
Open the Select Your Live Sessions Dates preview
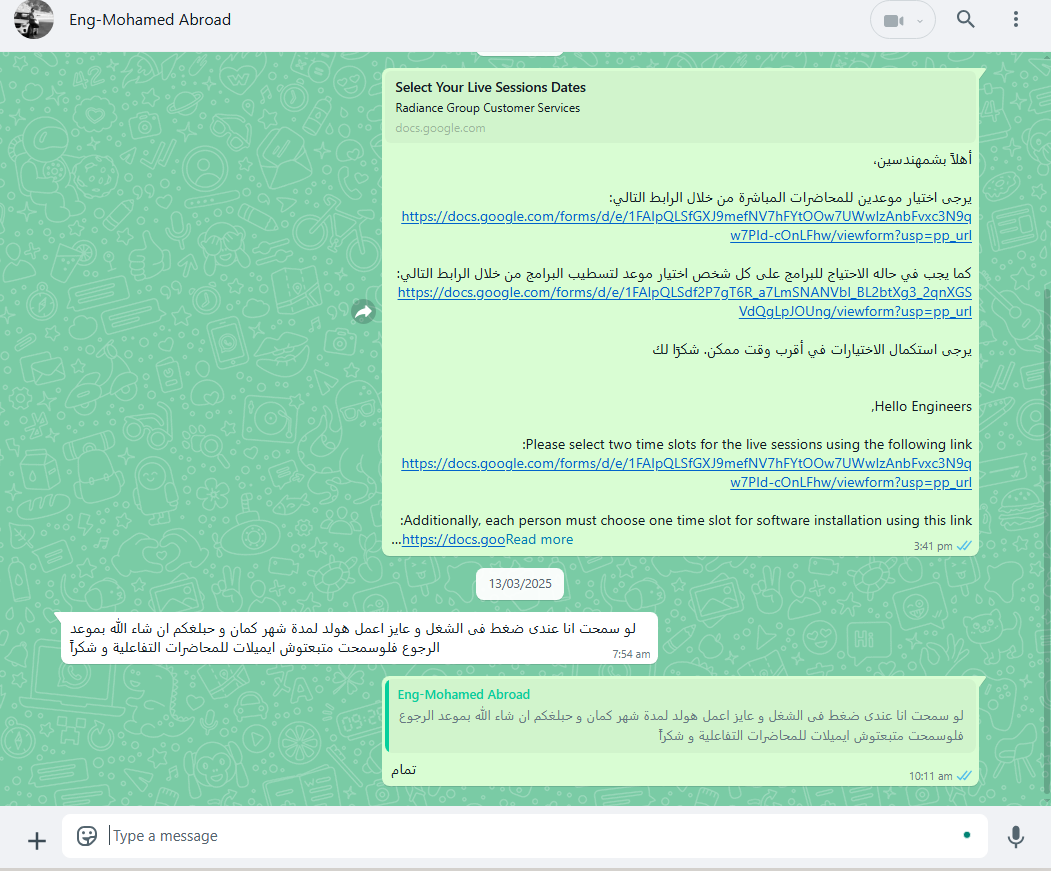click(680, 106)
